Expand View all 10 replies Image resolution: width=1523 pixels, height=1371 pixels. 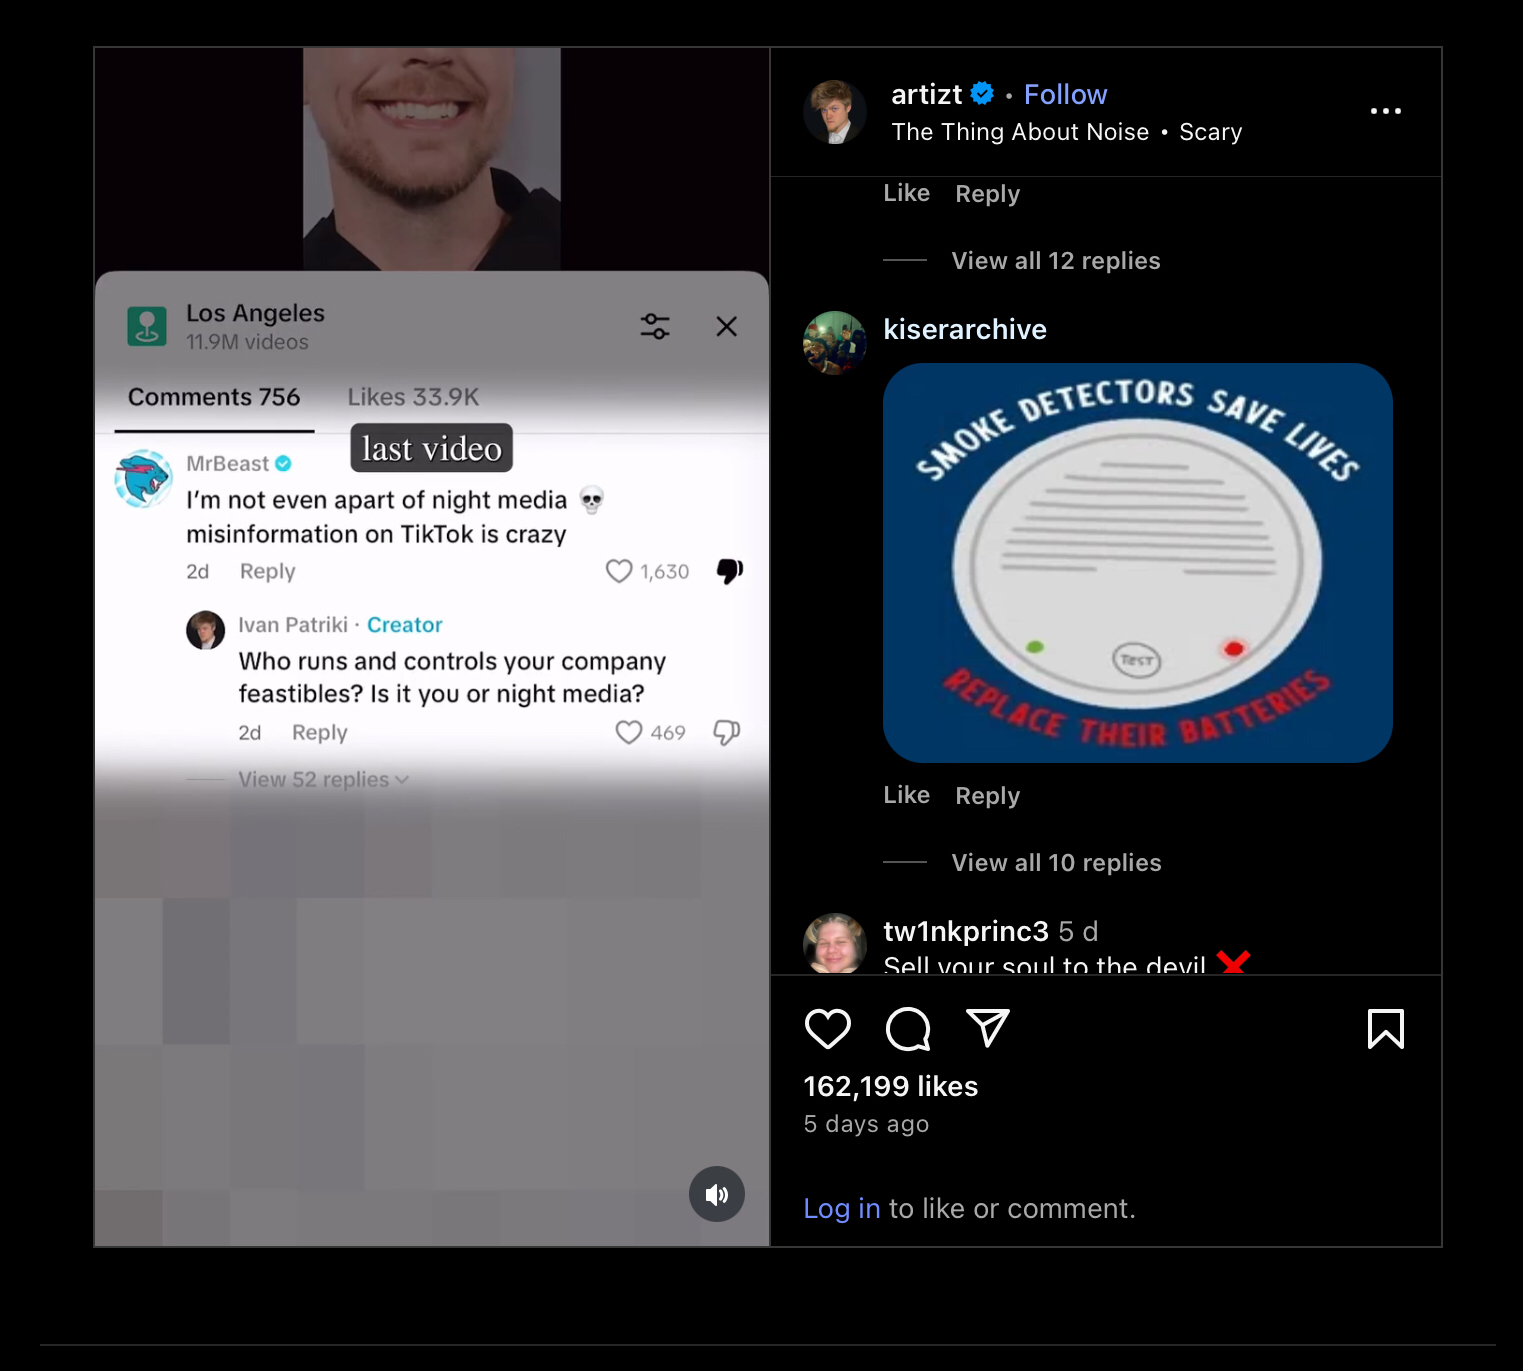pos(1056,863)
